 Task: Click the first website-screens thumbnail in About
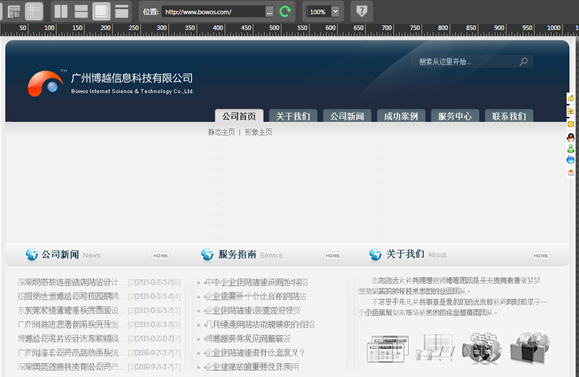[x=388, y=349]
